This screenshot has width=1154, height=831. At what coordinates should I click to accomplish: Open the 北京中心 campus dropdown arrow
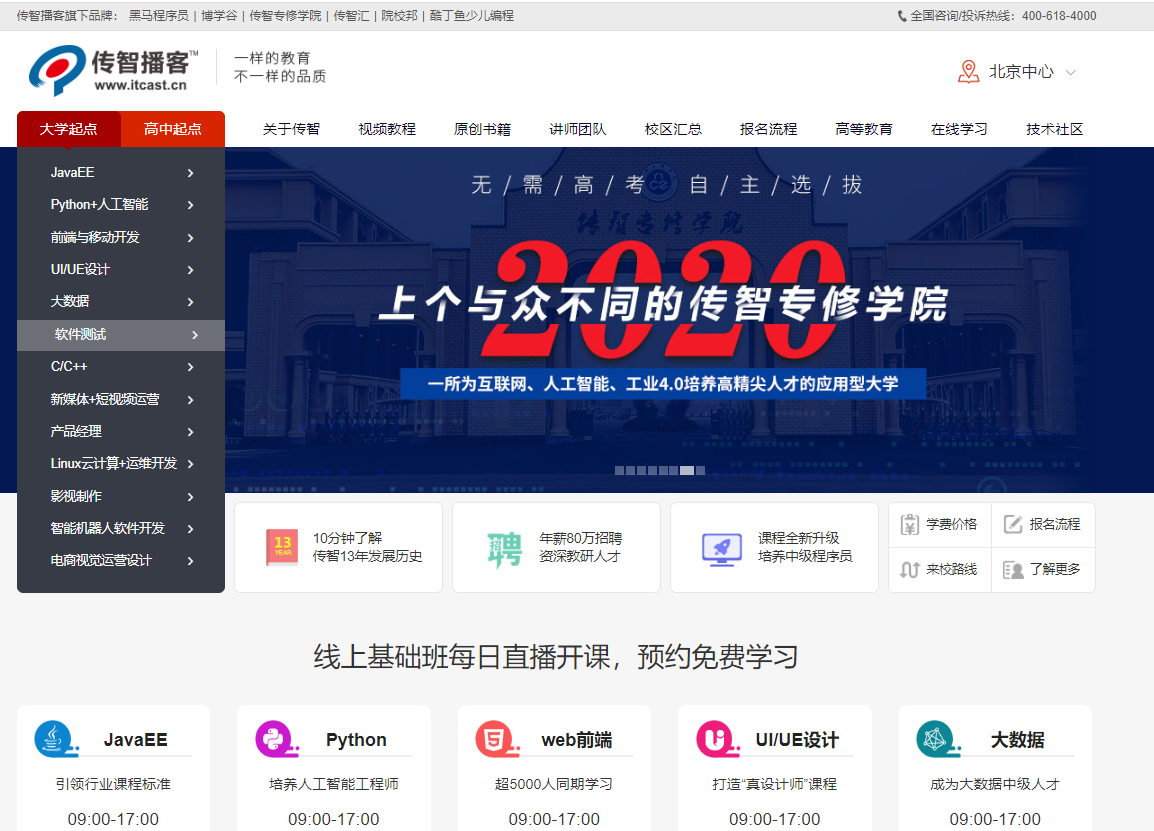pos(1071,72)
